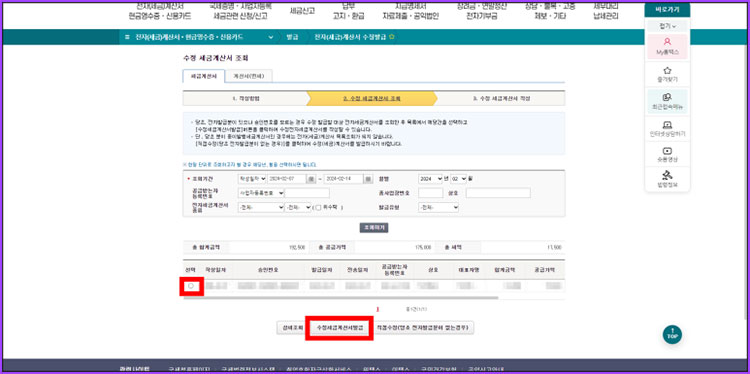Image resolution: width=750 pixels, height=374 pixels.
Task: Click the start date field 2024-02-07
Action: (x=287, y=179)
